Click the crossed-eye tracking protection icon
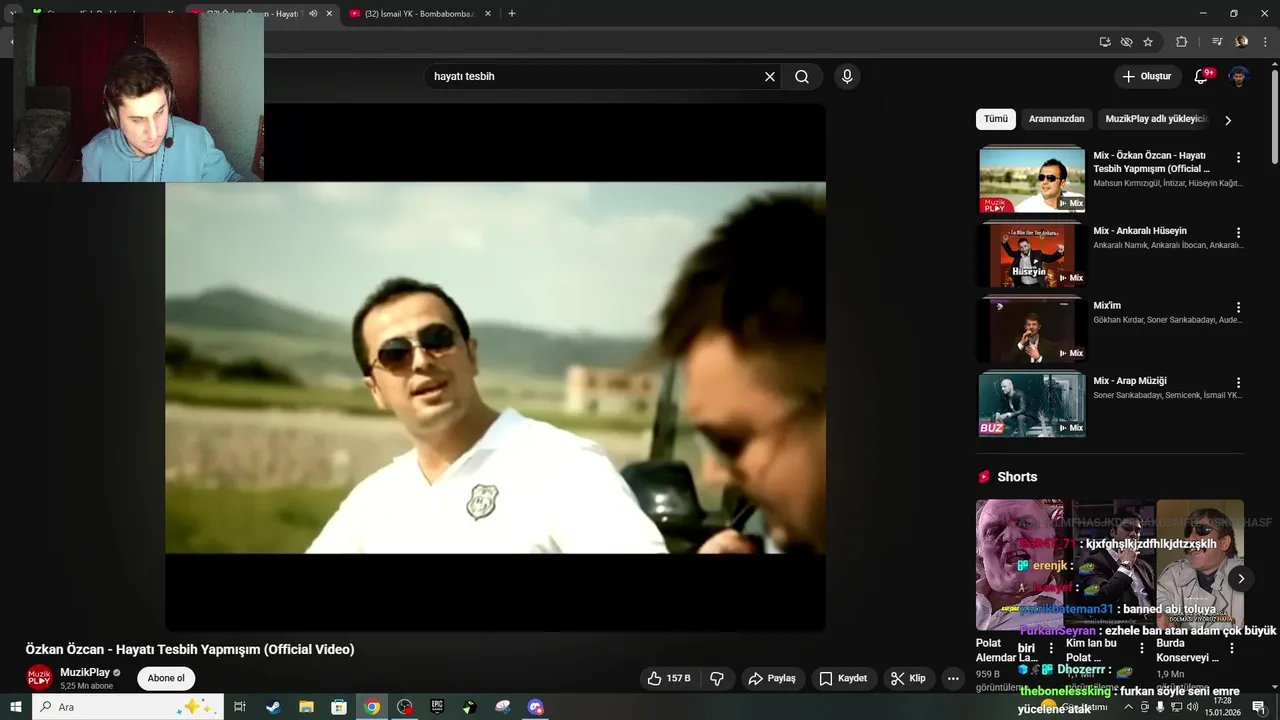 point(1126,42)
